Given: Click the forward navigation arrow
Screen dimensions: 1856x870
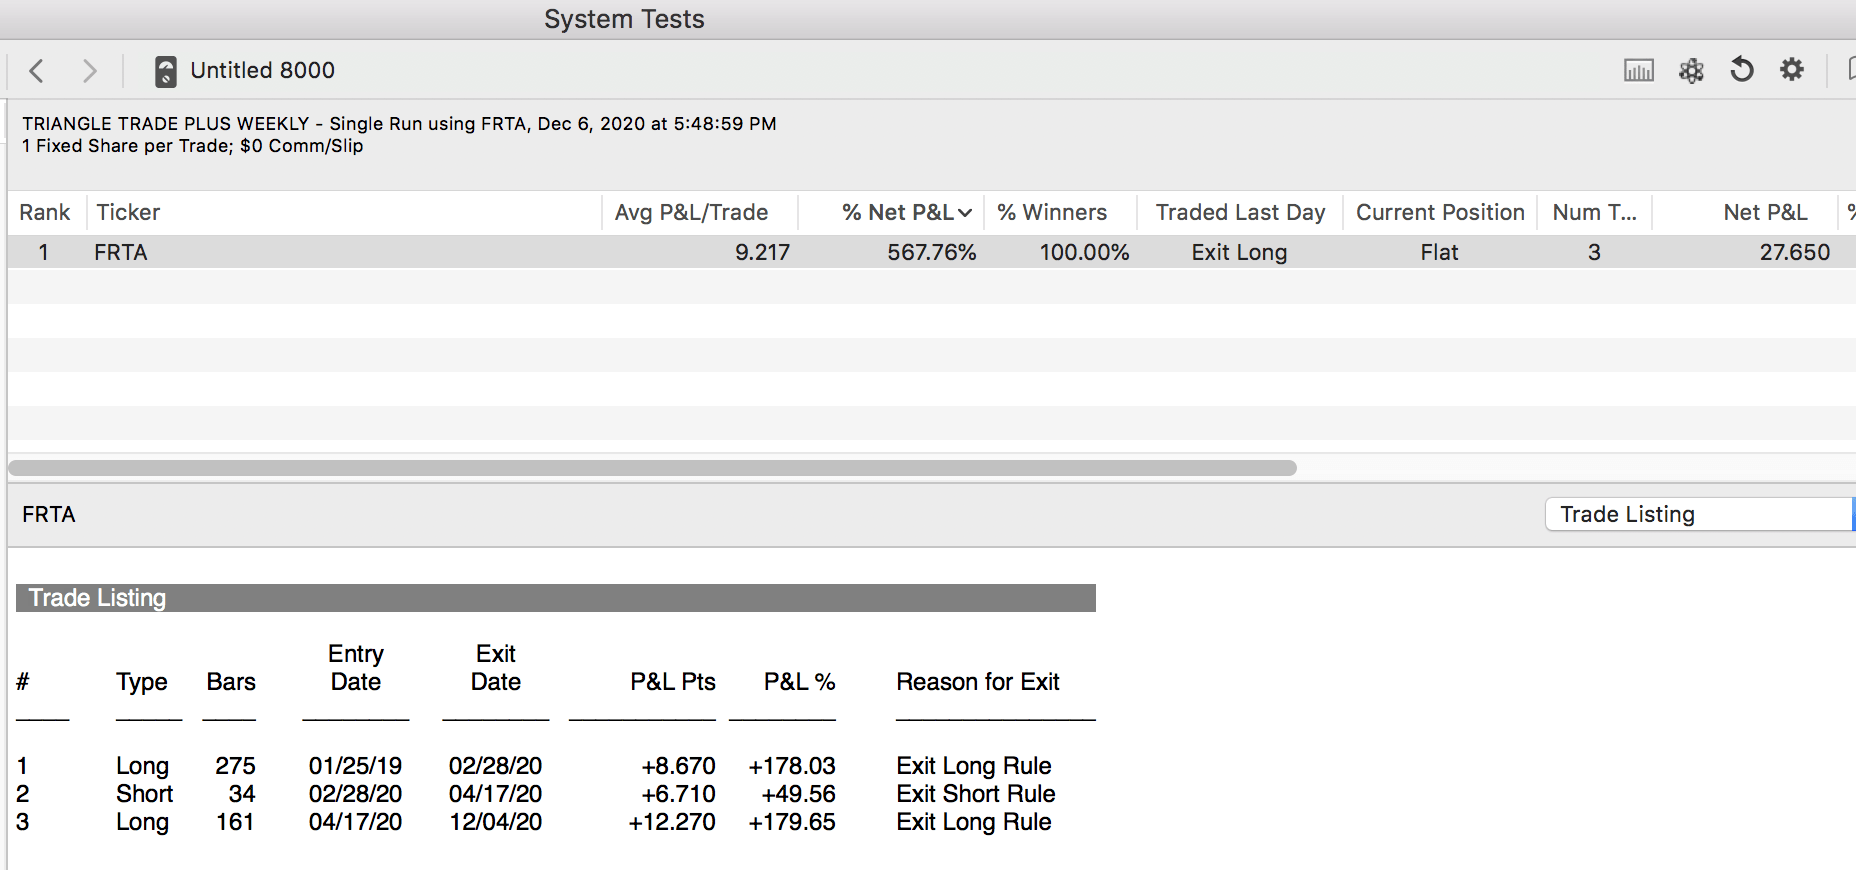Looking at the screenshot, I should [89, 71].
